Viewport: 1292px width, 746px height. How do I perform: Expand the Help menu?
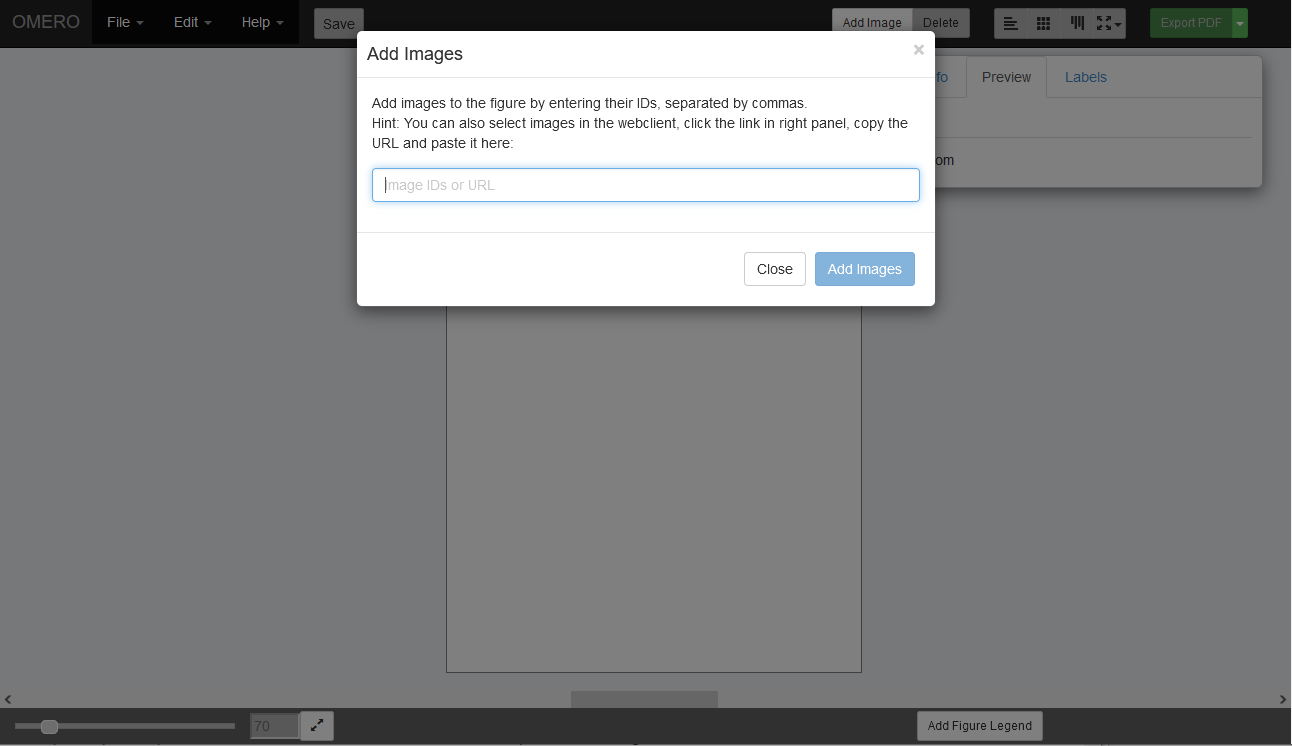click(x=262, y=22)
